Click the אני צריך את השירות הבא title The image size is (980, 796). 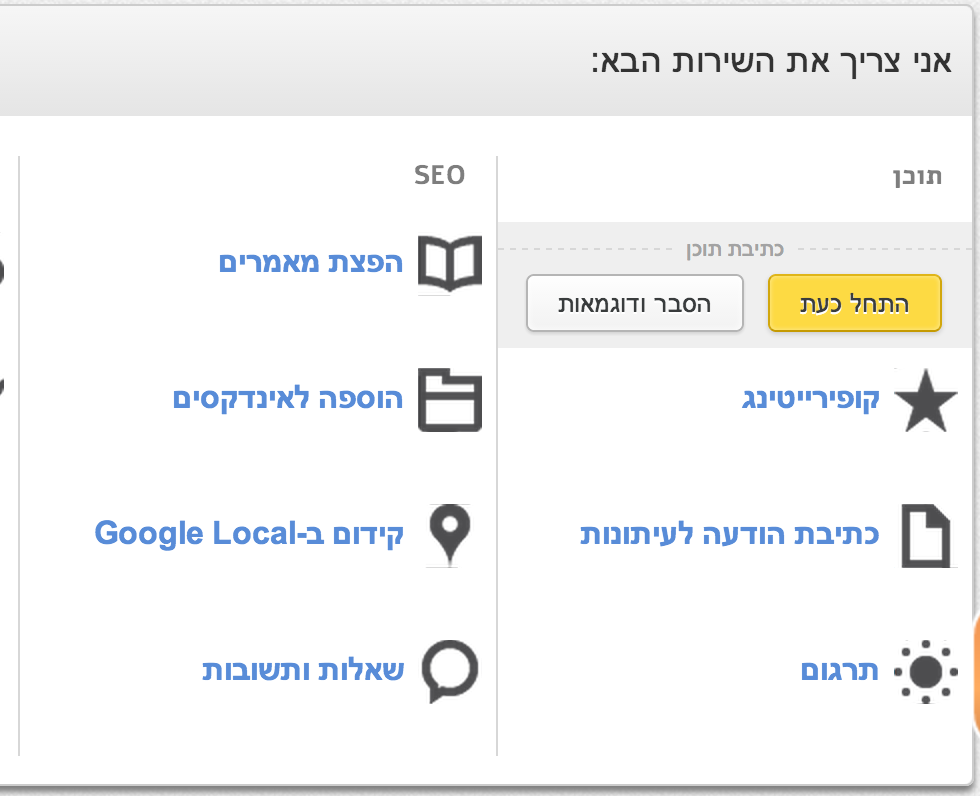pos(771,62)
